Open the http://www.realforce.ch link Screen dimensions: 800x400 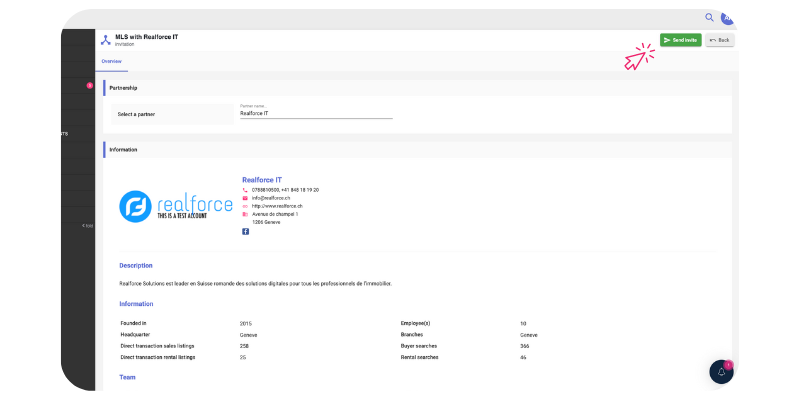coord(277,206)
